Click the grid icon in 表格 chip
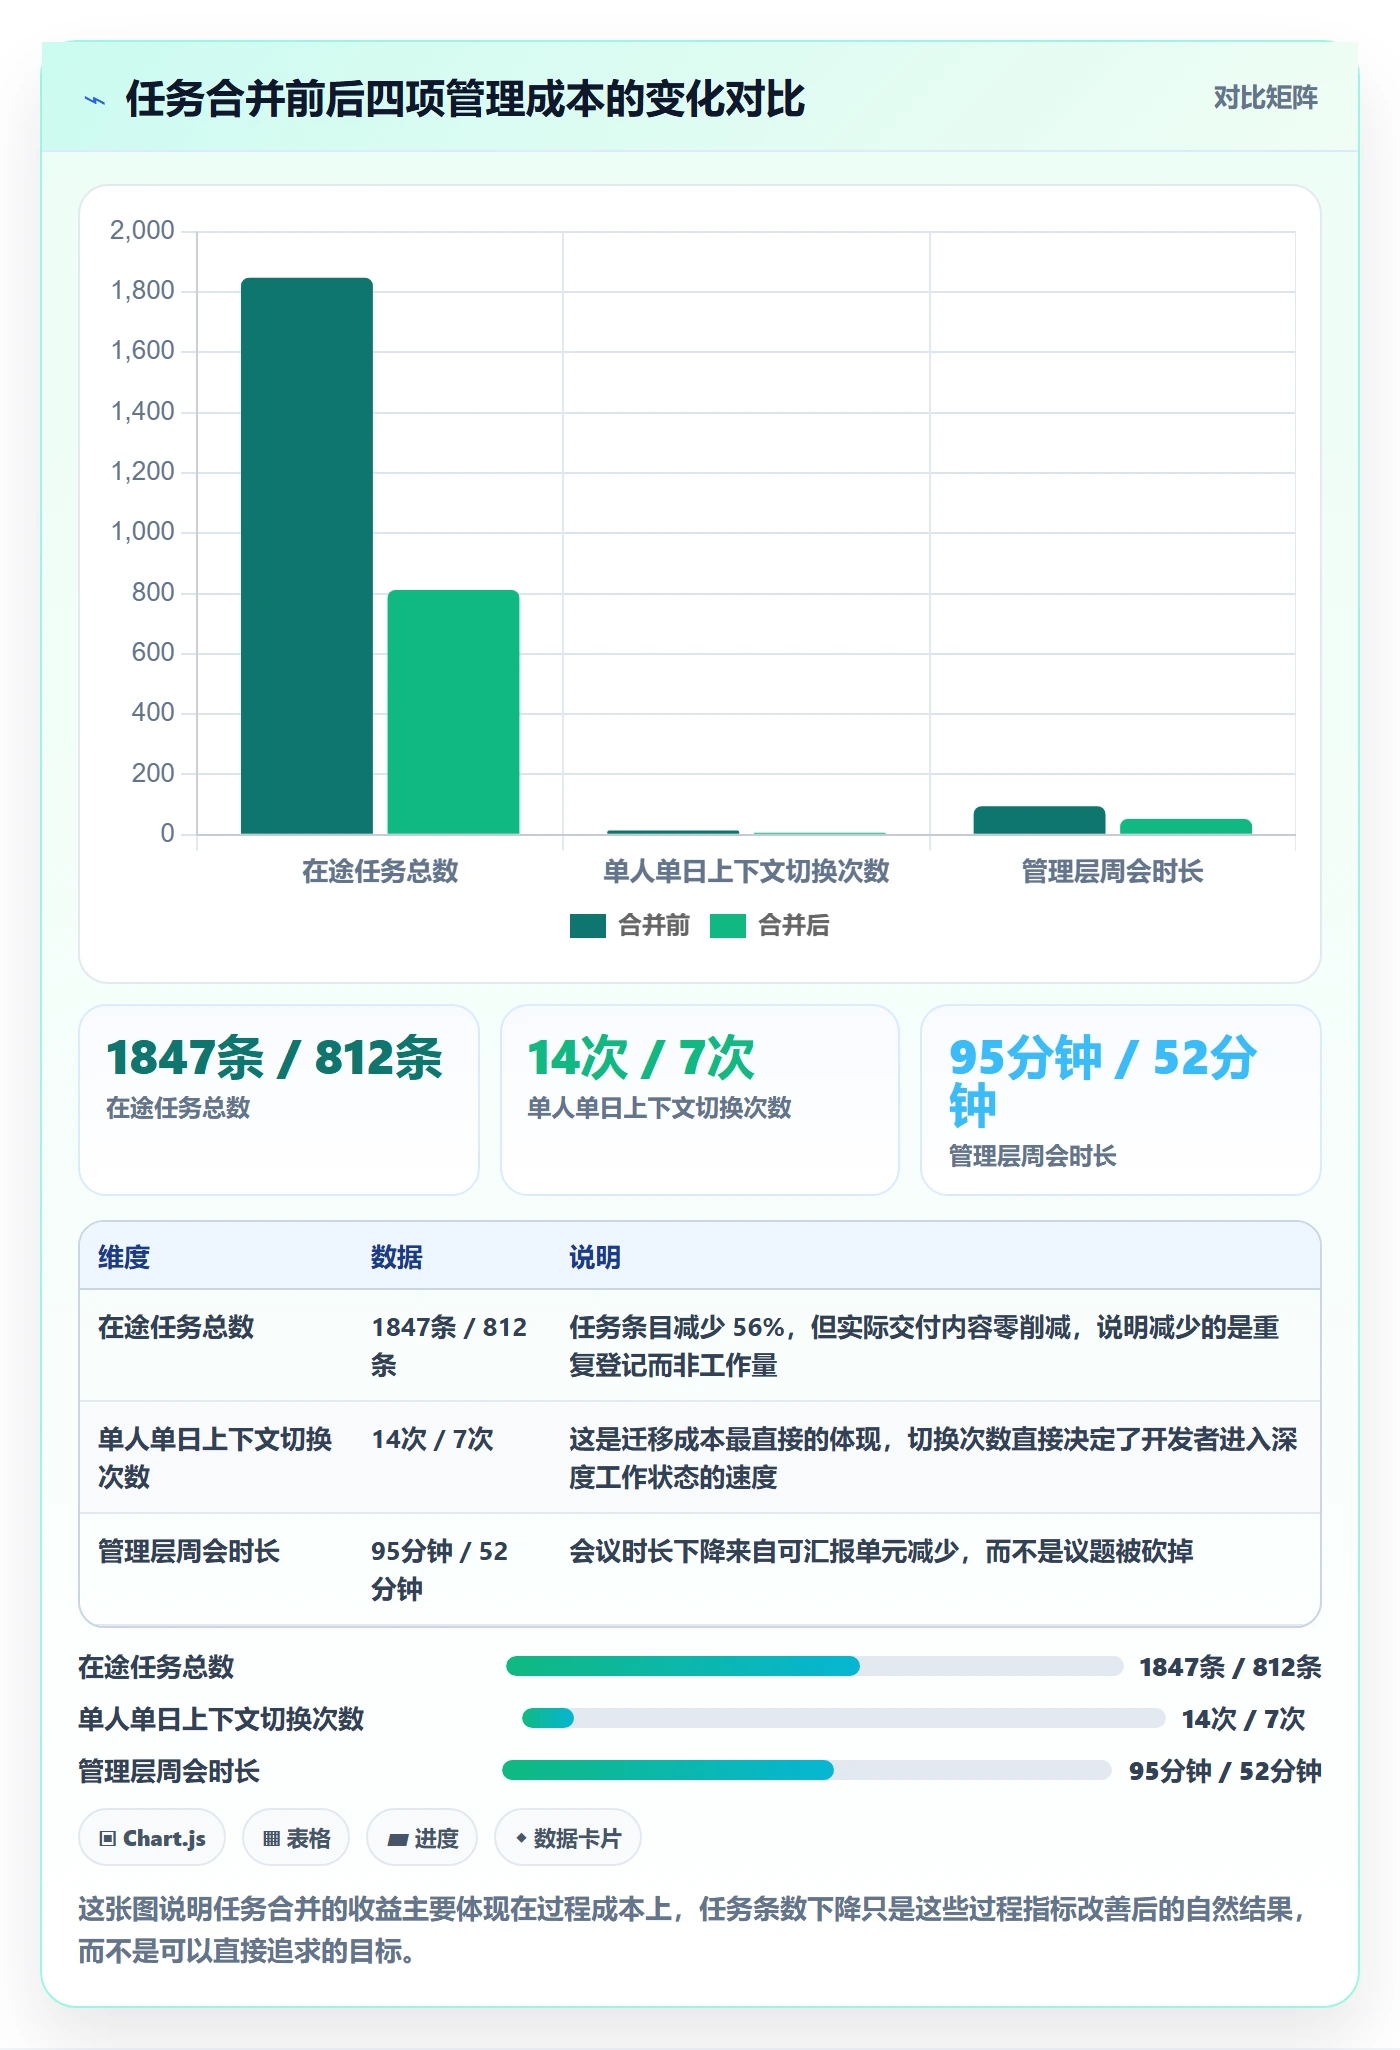 [271, 1838]
